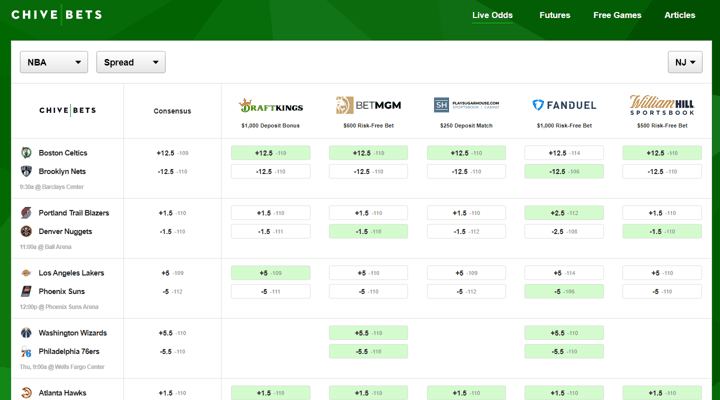
Task: Select DraftKings Nets -12.5 odds
Action: [x=270, y=171]
